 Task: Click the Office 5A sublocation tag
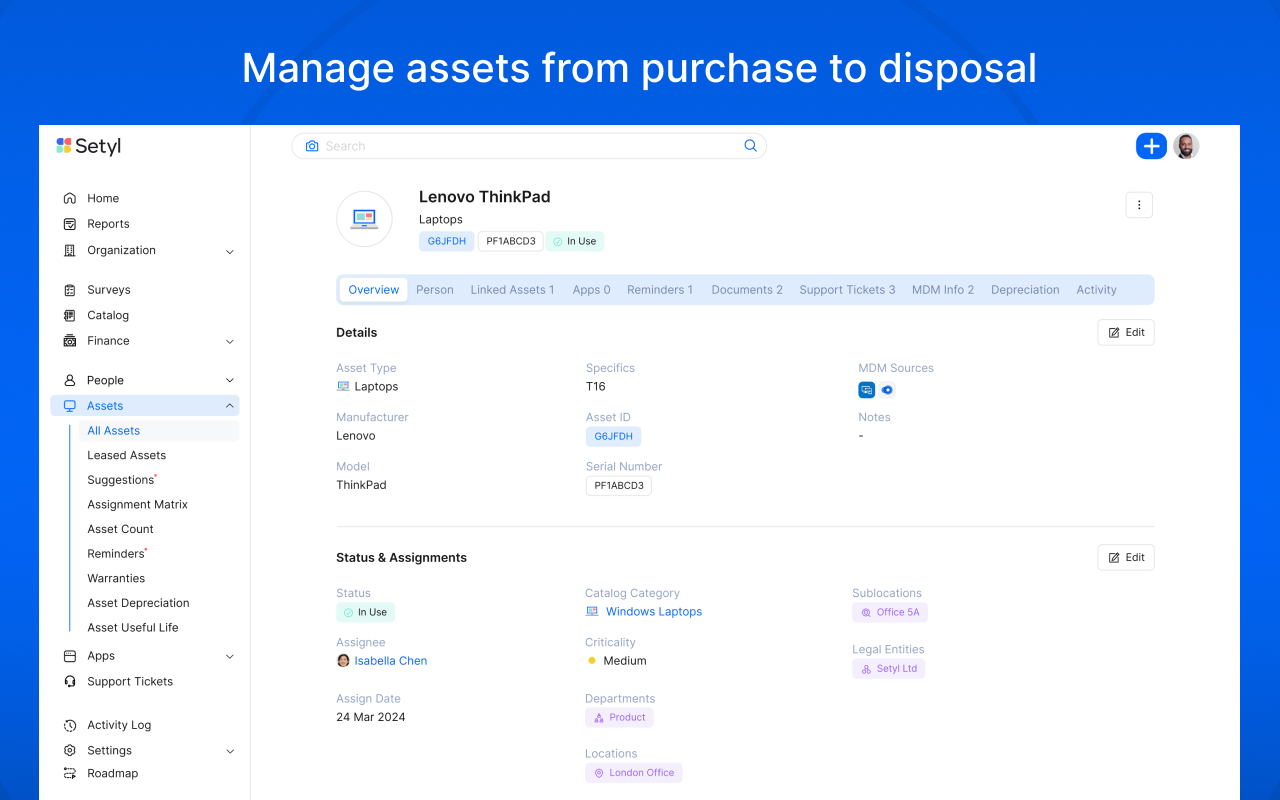(890, 612)
